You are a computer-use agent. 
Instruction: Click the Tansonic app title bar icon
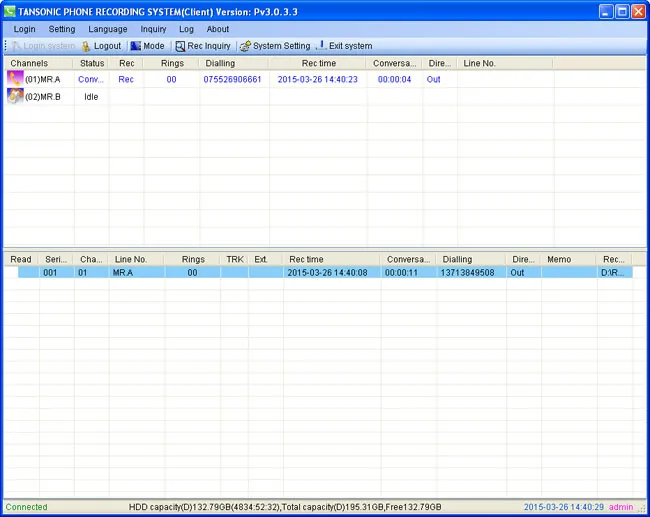(x=10, y=11)
